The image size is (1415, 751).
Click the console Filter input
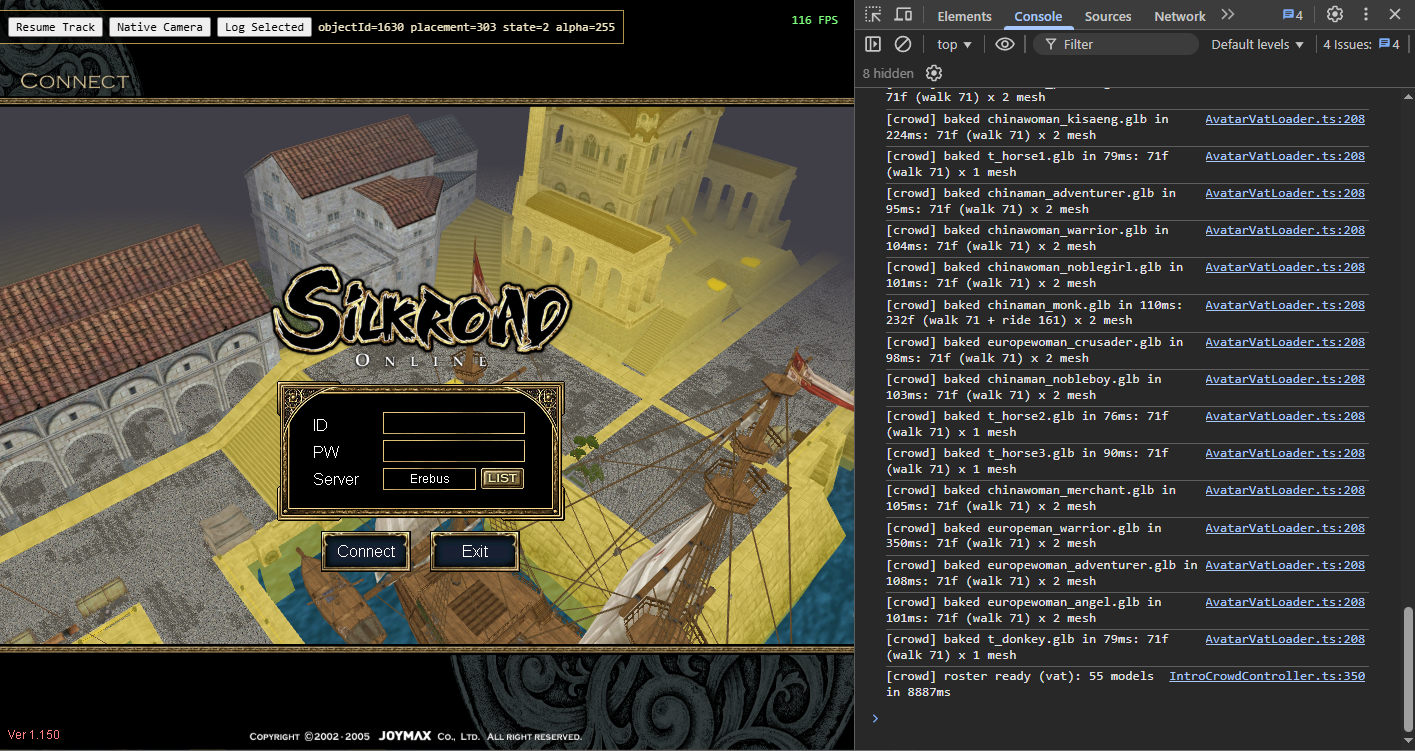1115,44
